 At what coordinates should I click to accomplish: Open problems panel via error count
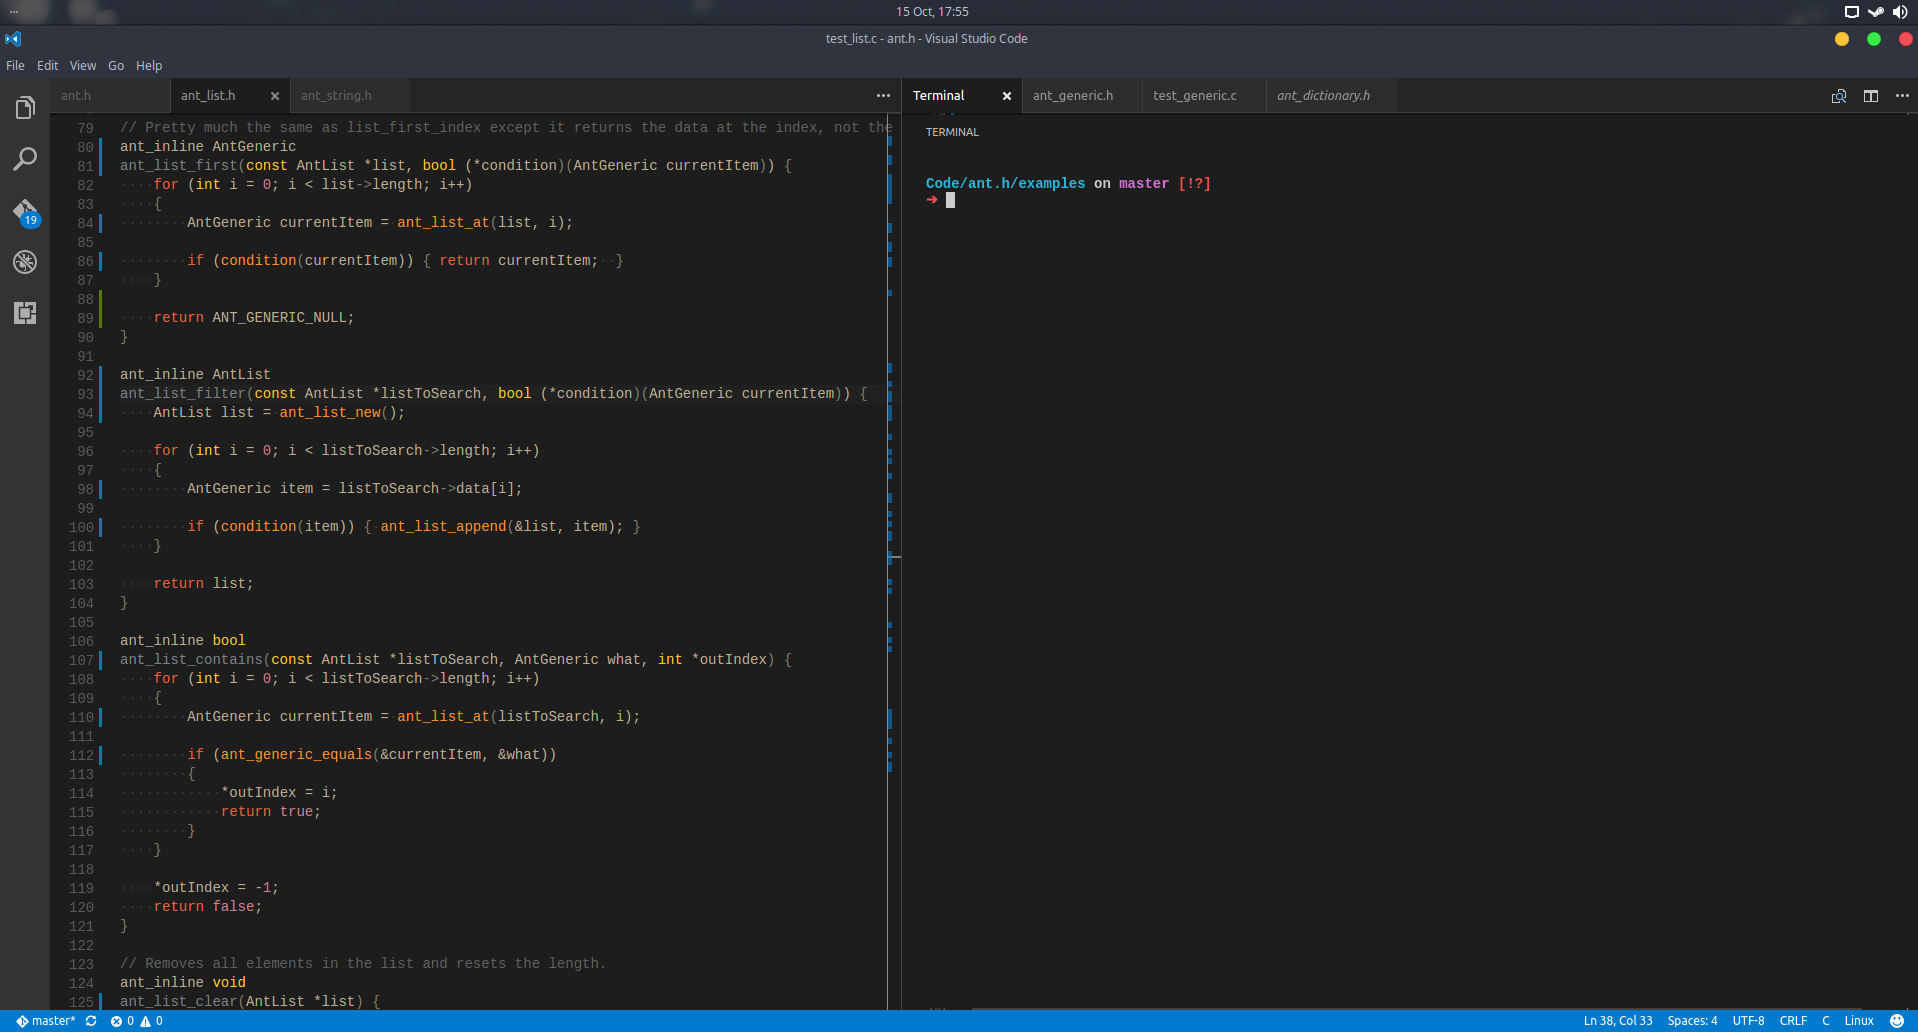click(x=122, y=1021)
